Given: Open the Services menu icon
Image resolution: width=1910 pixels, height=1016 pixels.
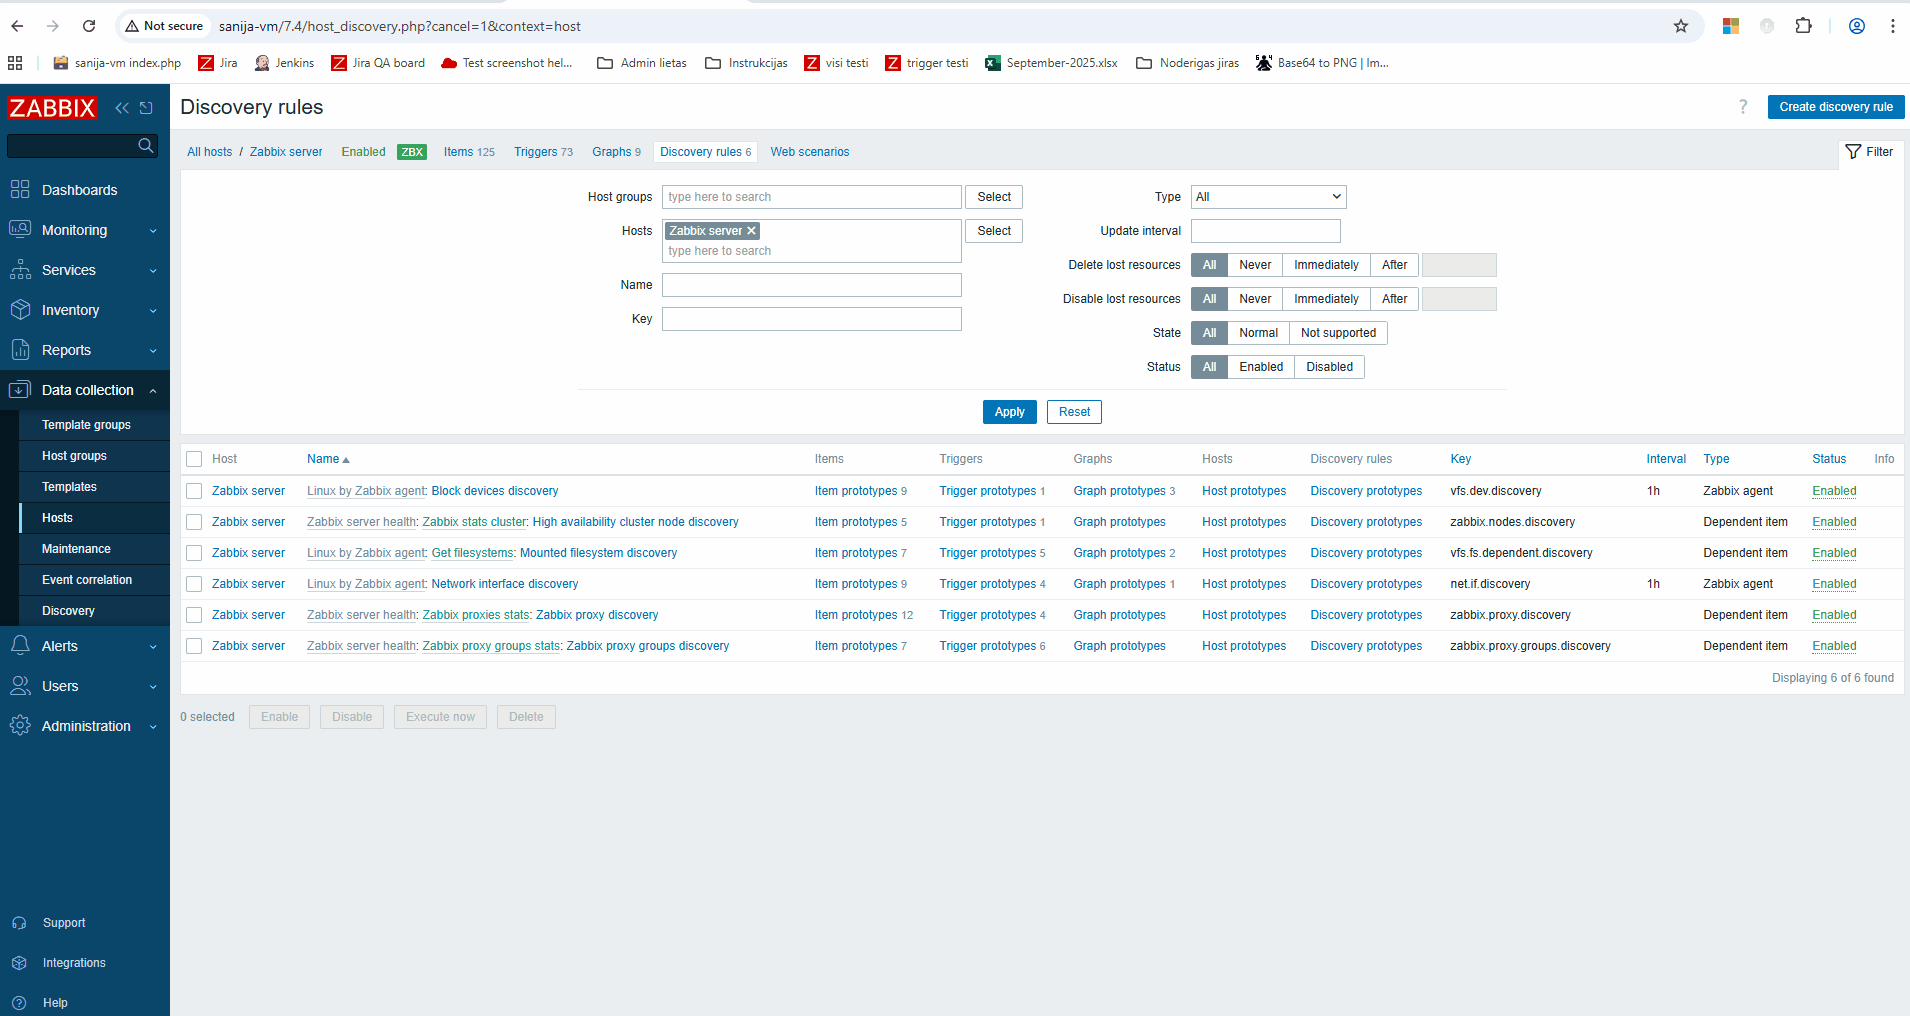Looking at the screenshot, I should tap(20, 269).
